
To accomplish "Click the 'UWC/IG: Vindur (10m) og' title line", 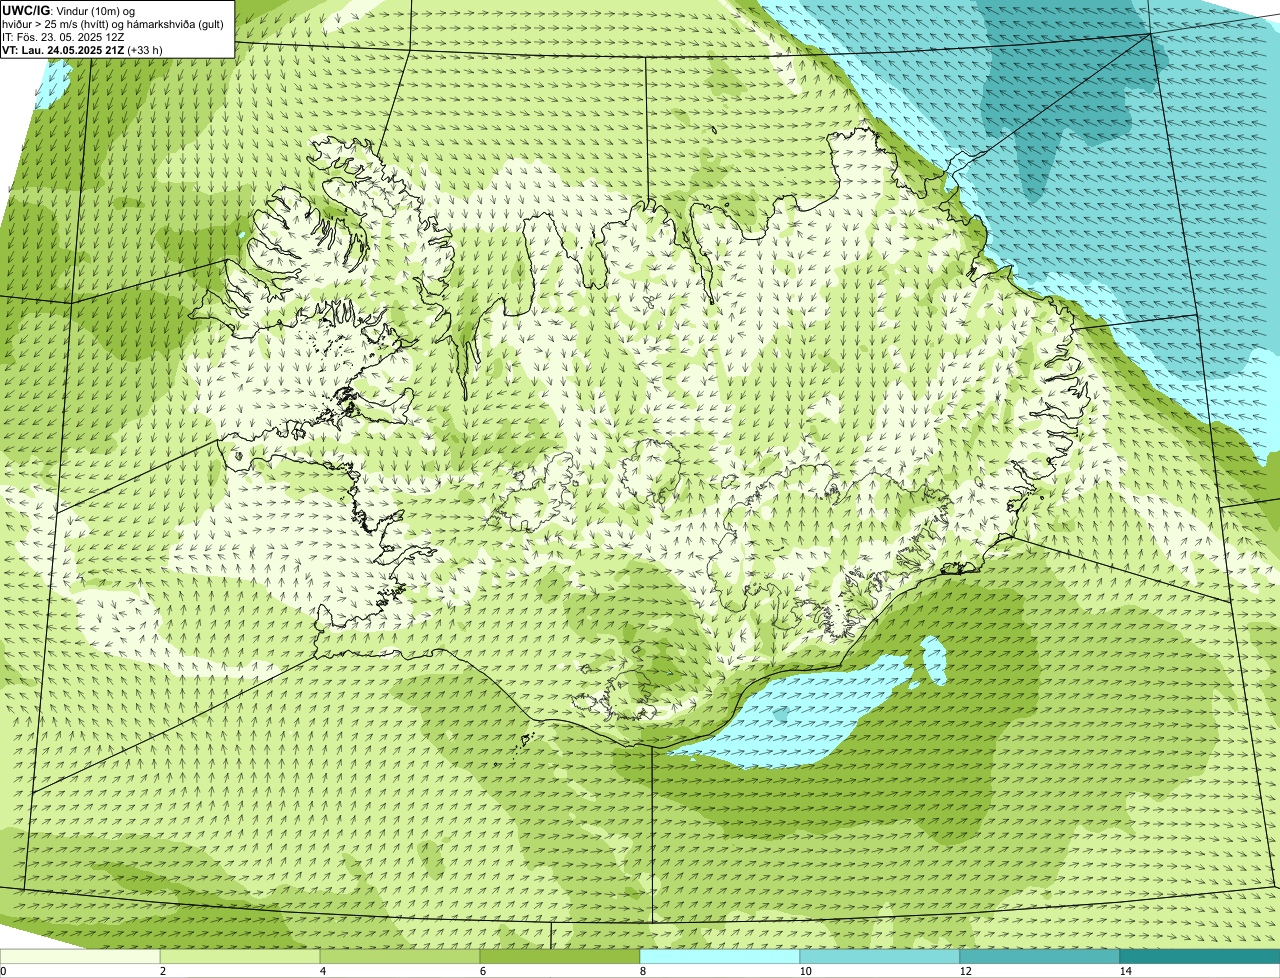I will 68,10.
